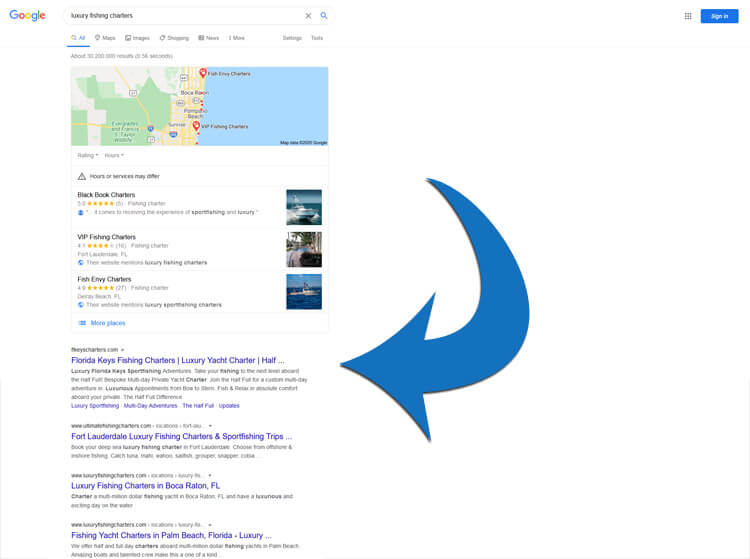Click reviewer avatar icon under Black Book Charters

point(80,212)
